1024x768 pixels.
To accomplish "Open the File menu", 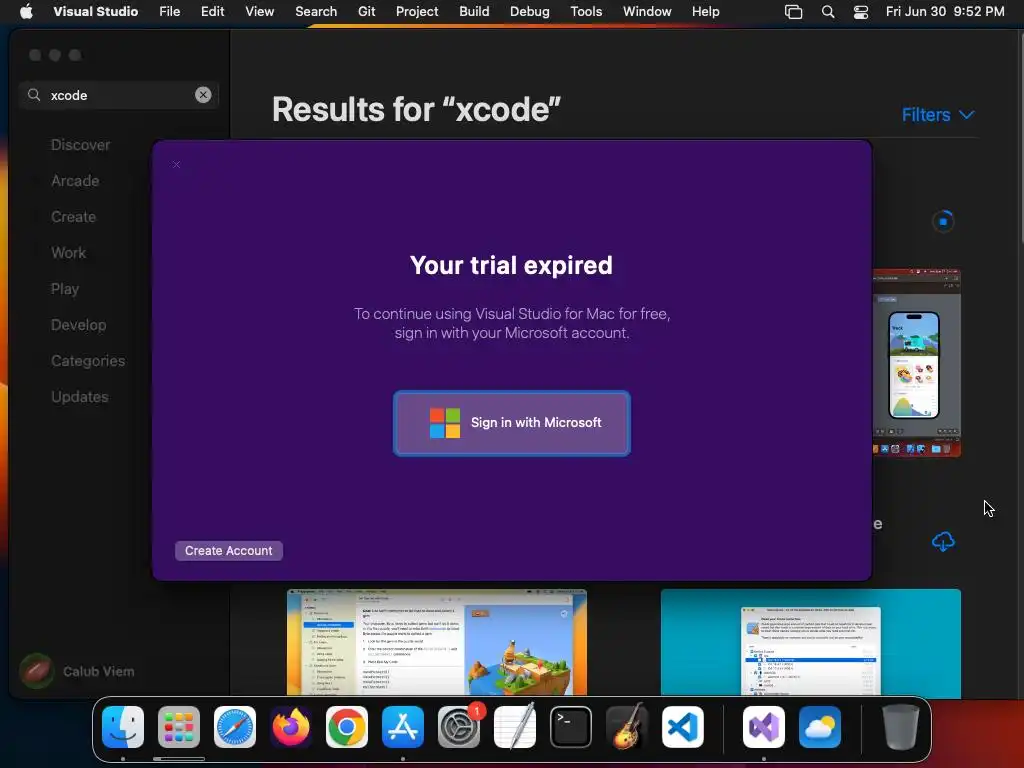I will coord(170,11).
